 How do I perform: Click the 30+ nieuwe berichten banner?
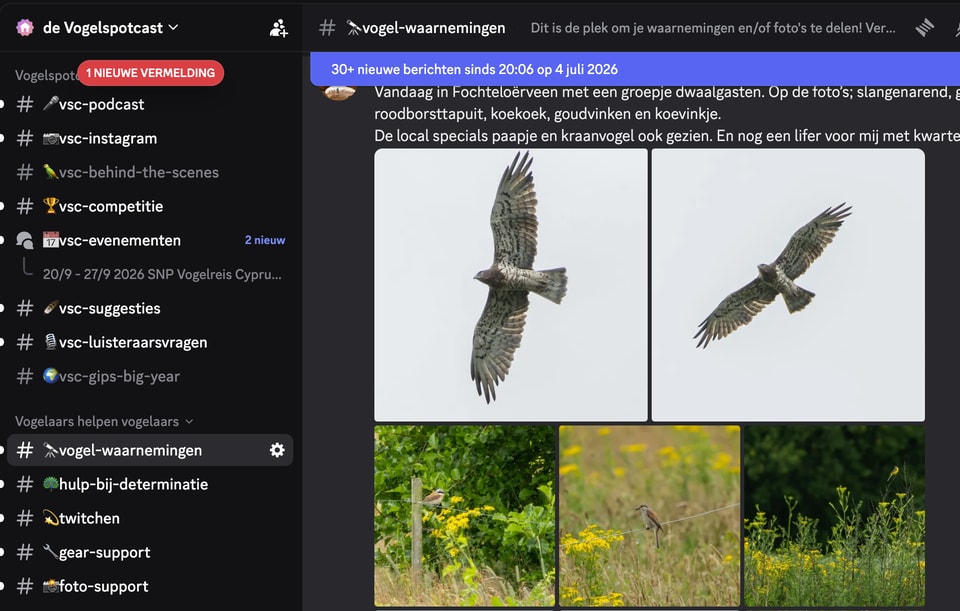pyautogui.click(x=635, y=69)
